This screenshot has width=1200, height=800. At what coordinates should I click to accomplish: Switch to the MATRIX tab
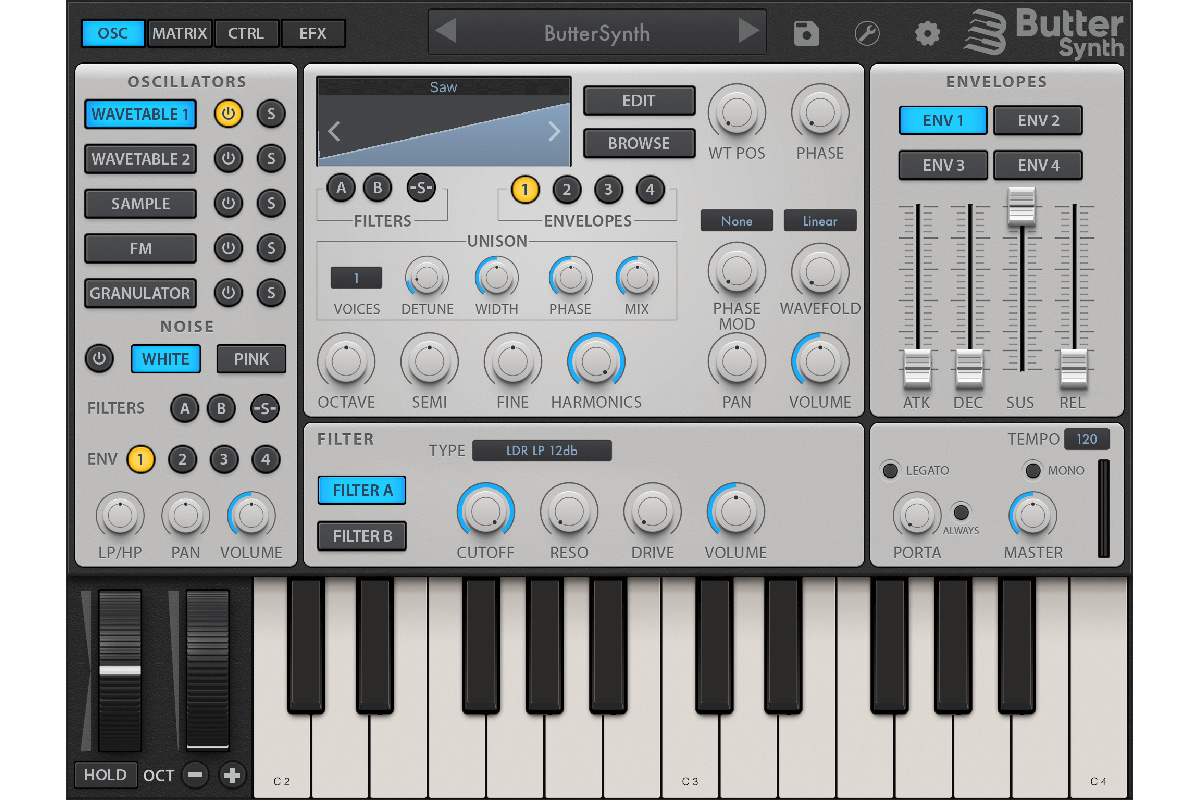[x=180, y=33]
